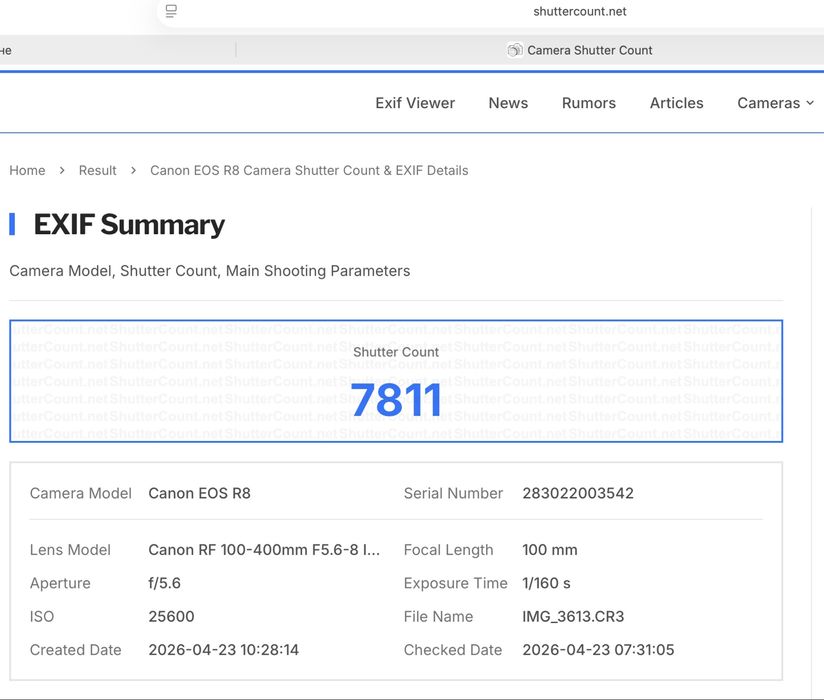Go to the News section
The image size is (824, 700).
pos(508,103)
